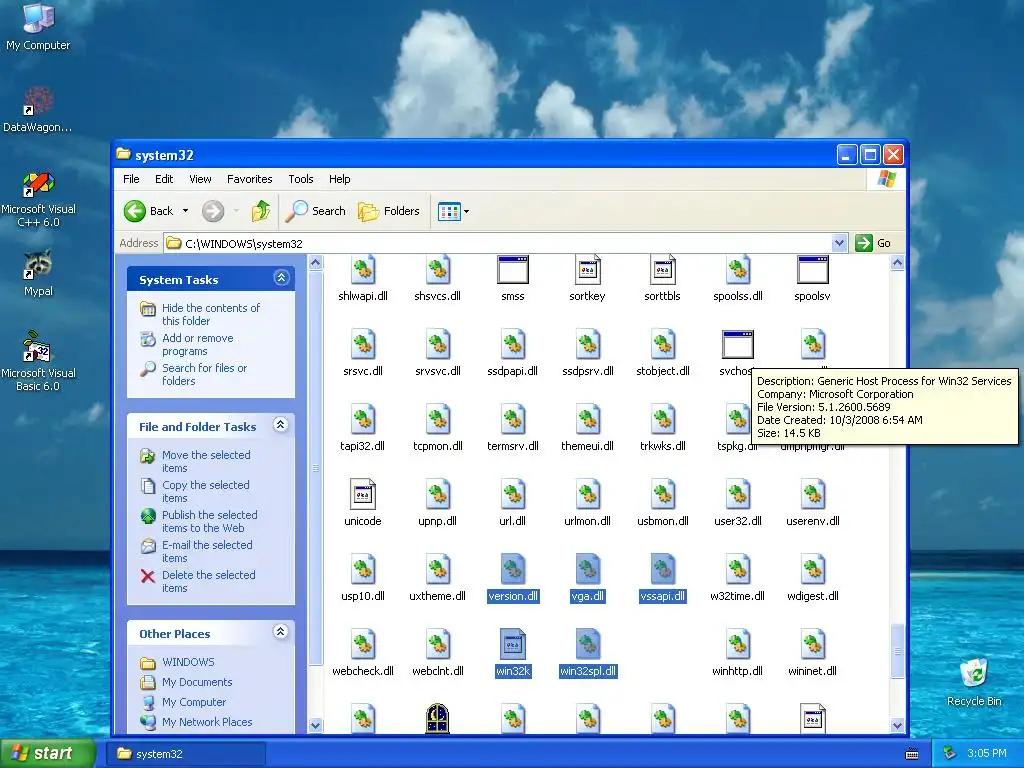
Task: Click task pane scrollbar down arrow
Action: [315, 725]
